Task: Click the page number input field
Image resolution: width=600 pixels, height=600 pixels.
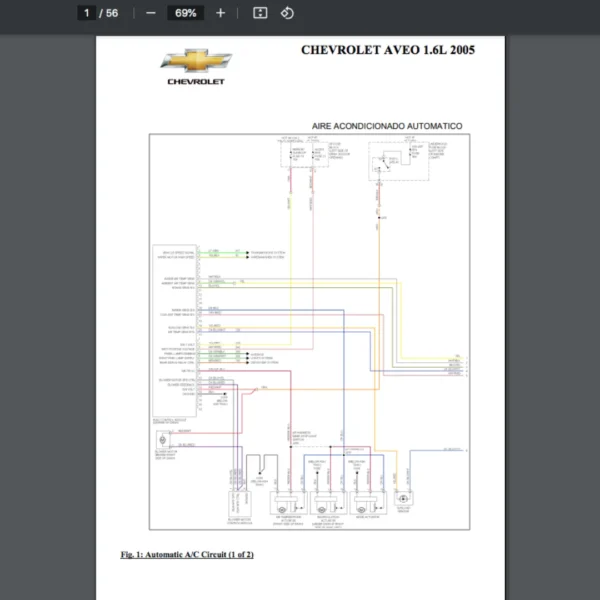Action: (x=87, y=13)
